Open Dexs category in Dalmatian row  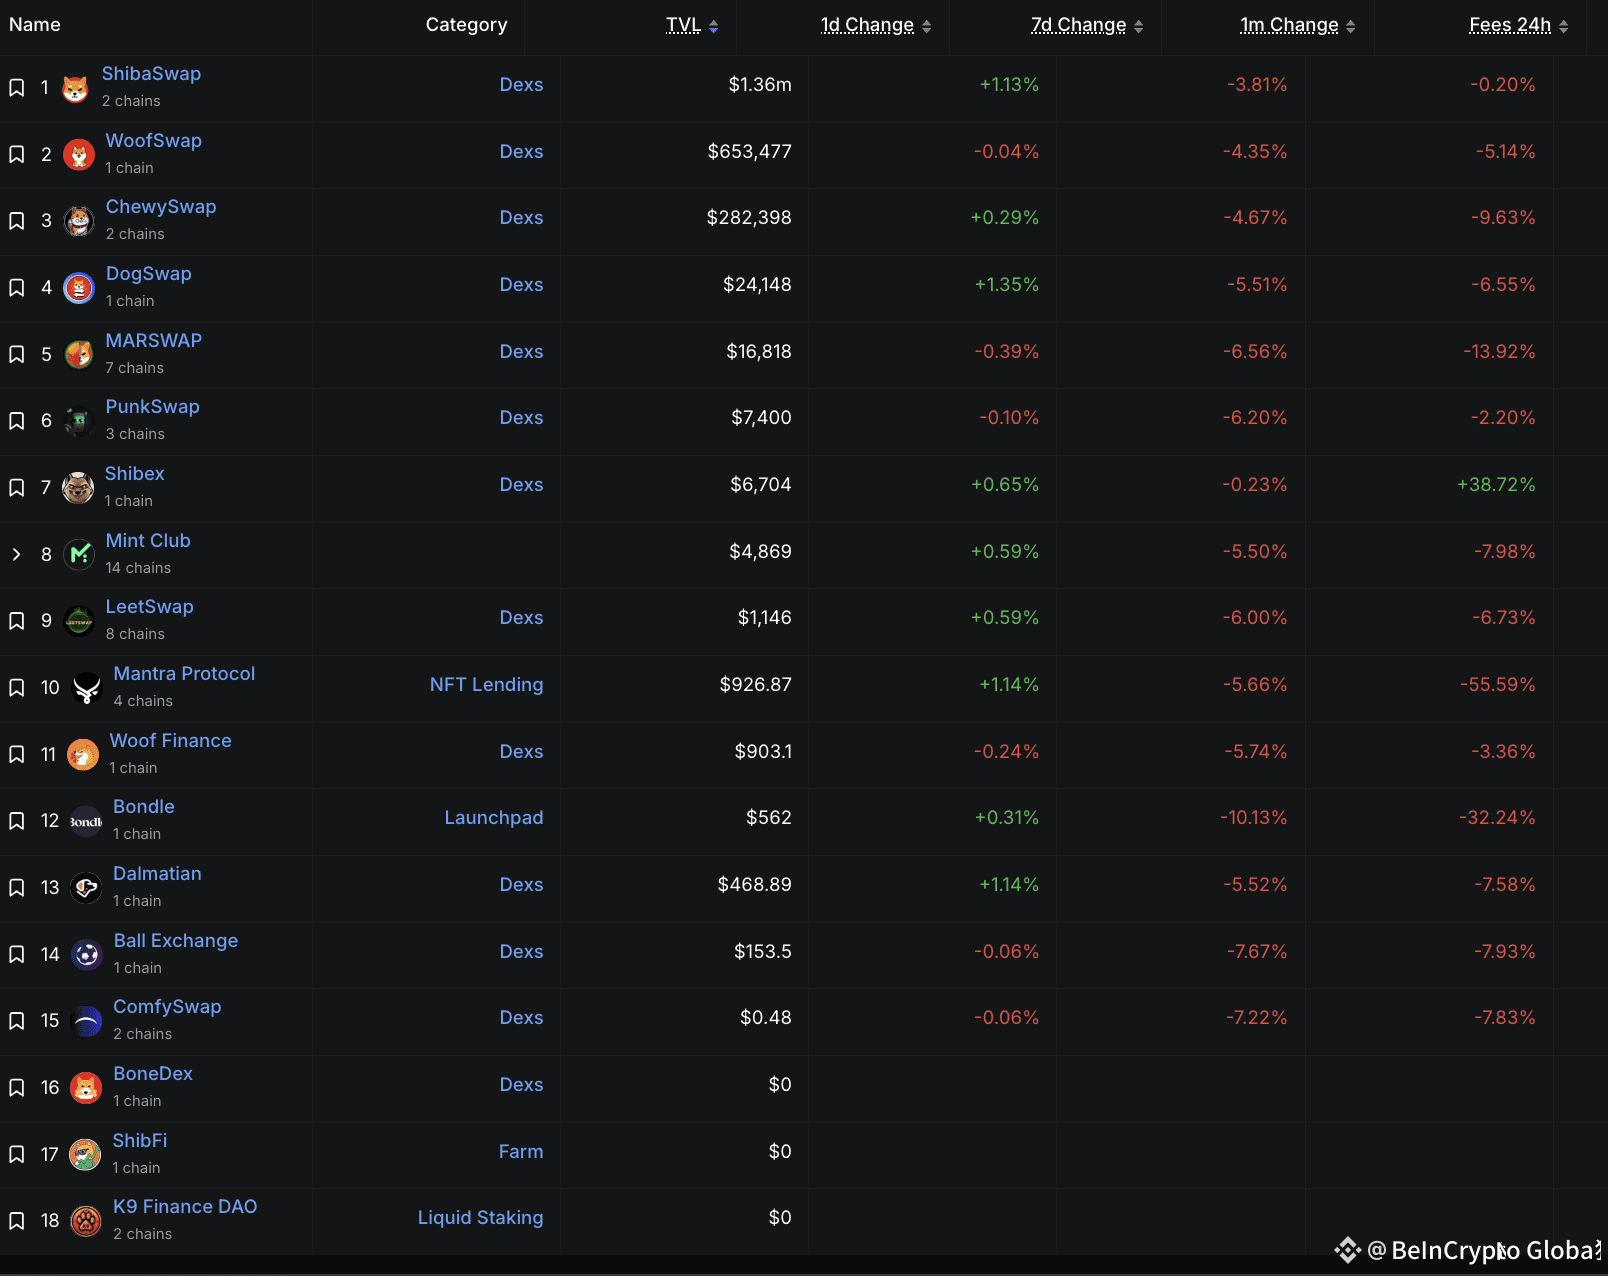tap(522, 885)
